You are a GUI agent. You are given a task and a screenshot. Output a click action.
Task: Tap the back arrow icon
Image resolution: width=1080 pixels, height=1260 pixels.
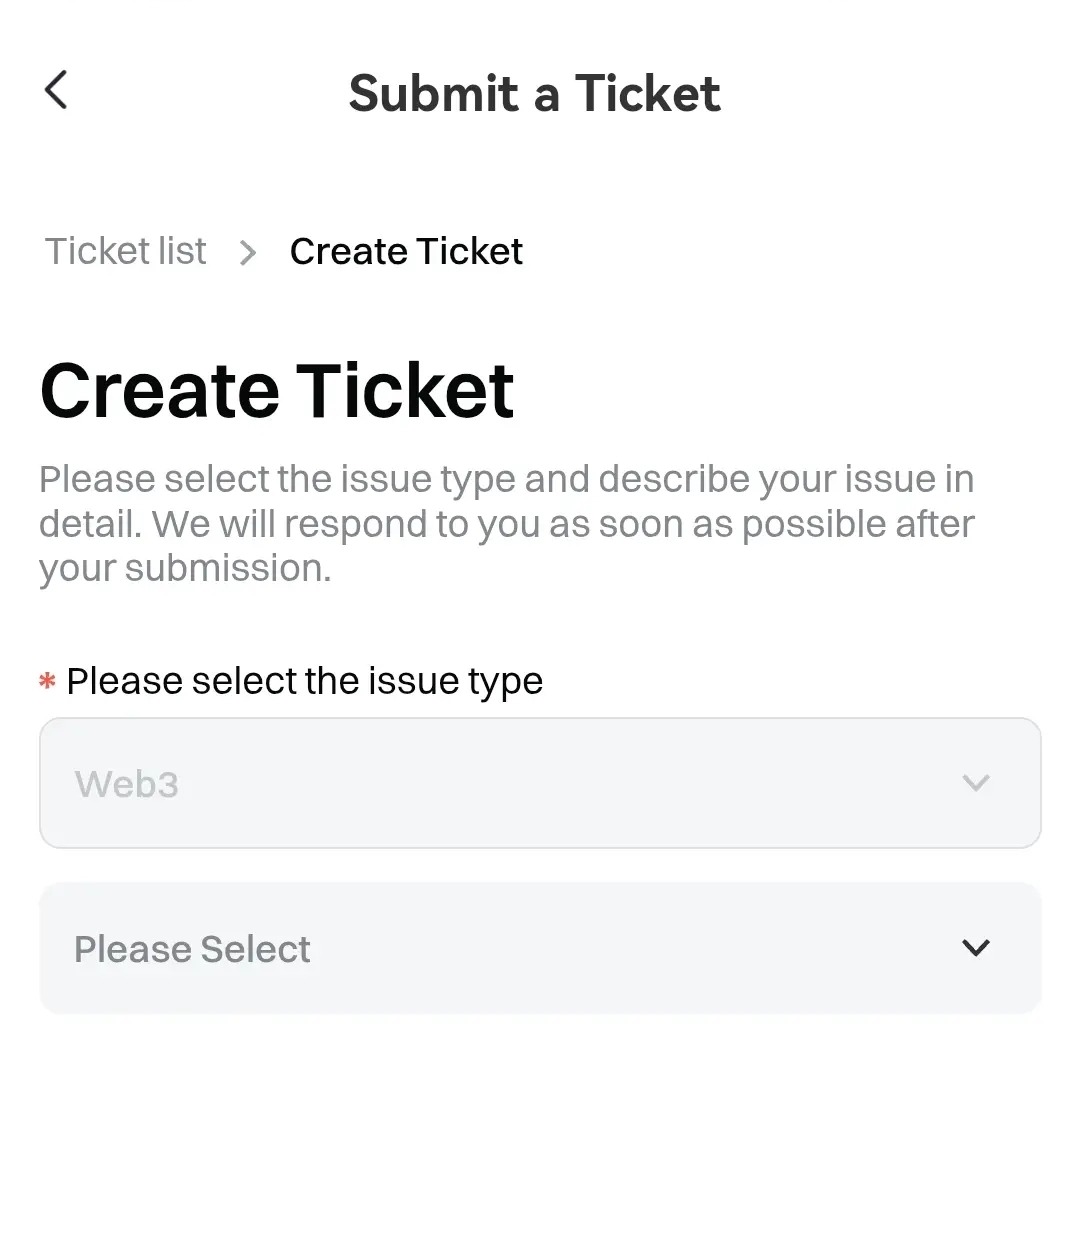pyautogui.click(x=57, y=90)
